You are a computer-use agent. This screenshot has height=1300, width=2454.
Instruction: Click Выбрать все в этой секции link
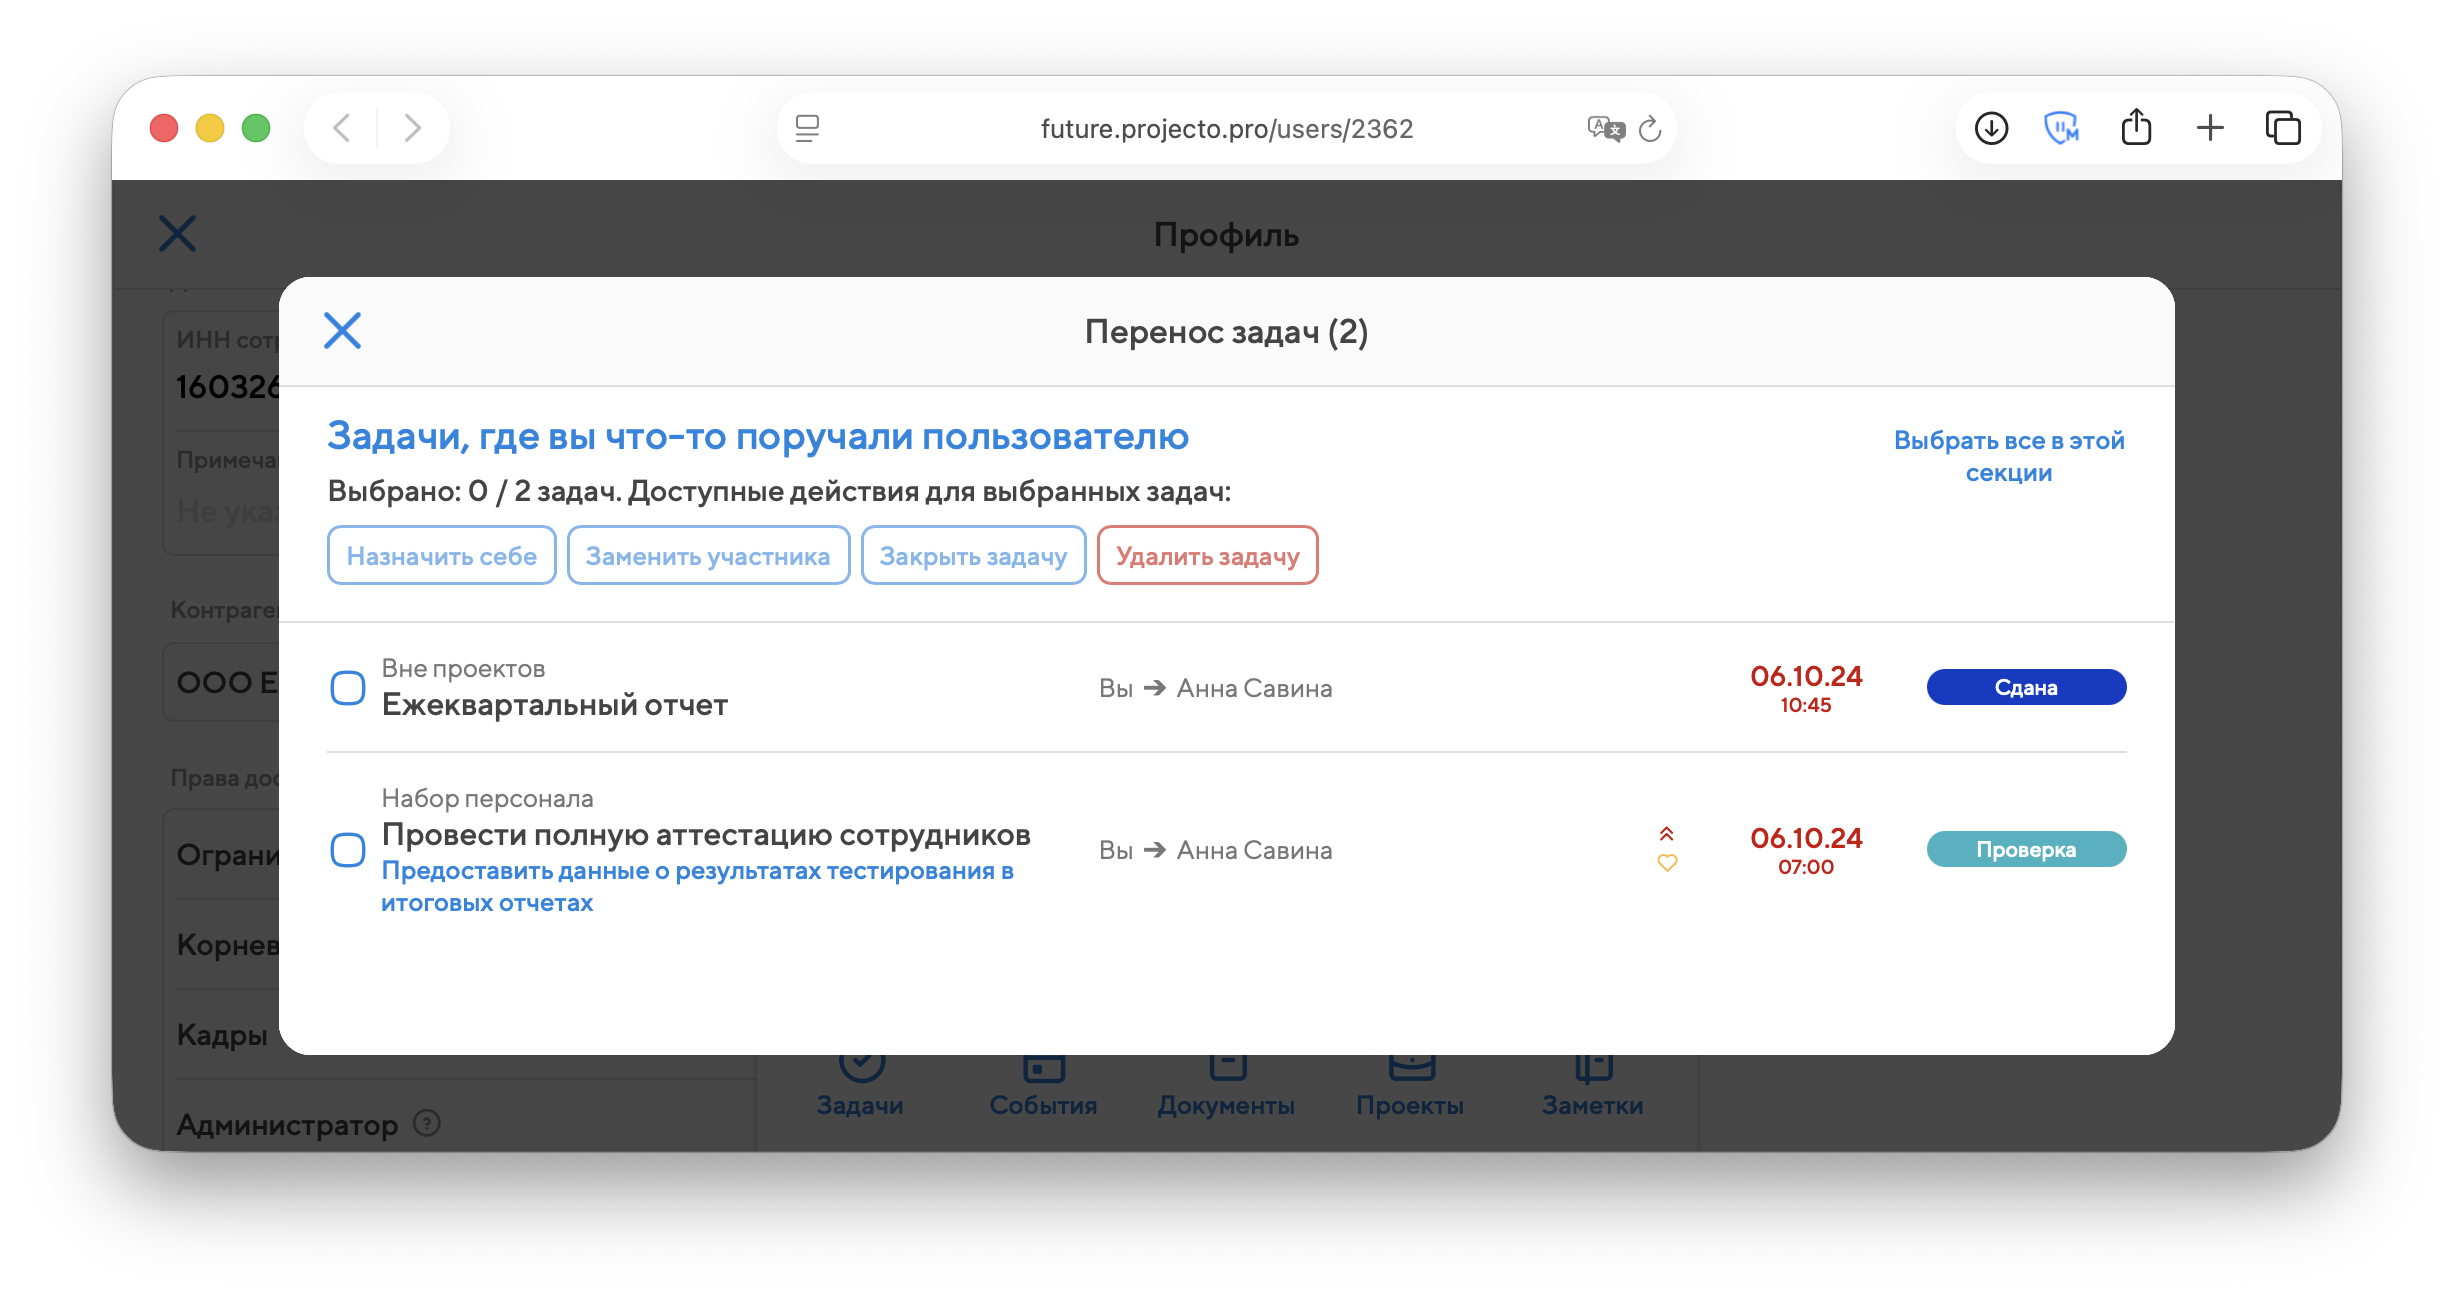point(2008,456)
